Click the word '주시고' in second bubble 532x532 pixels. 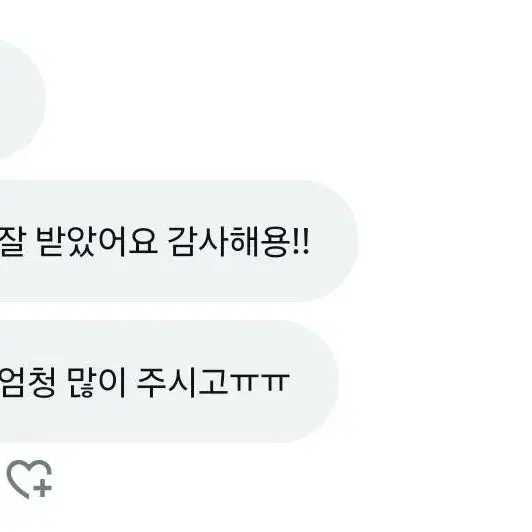pyautogui.click(x=182, y=382)
